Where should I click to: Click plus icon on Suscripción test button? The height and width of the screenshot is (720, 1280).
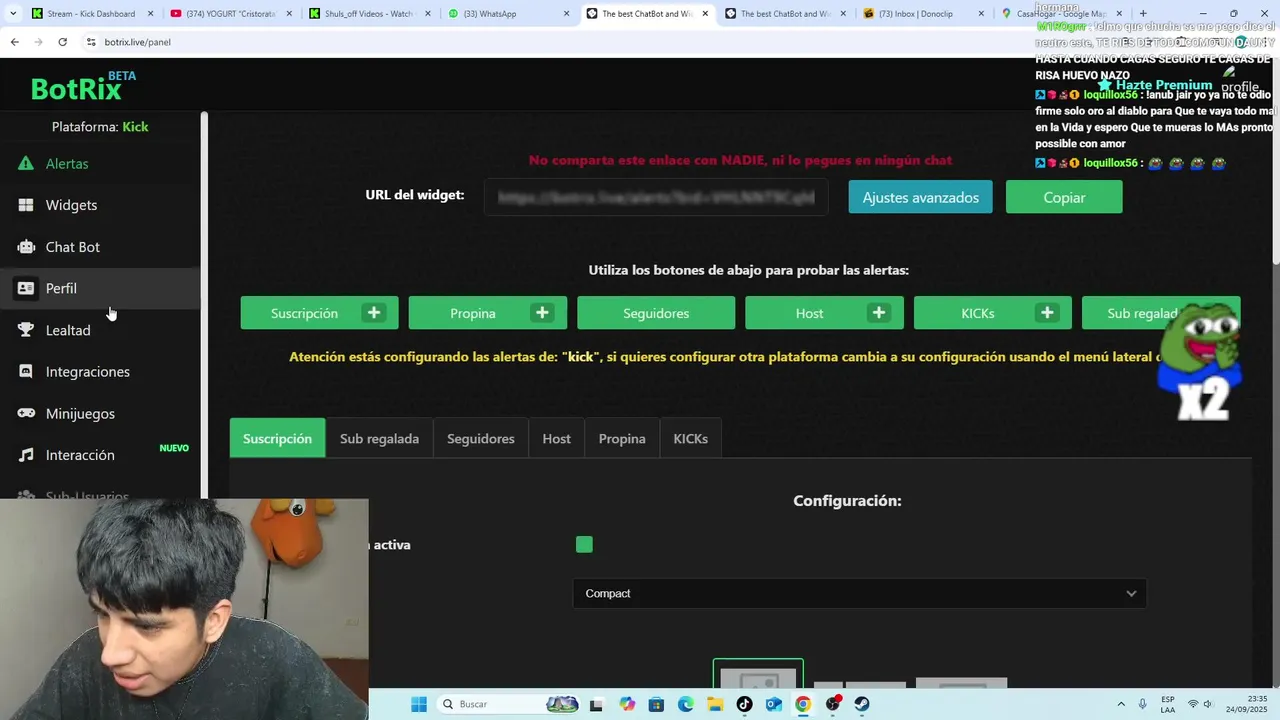point(374,313)
